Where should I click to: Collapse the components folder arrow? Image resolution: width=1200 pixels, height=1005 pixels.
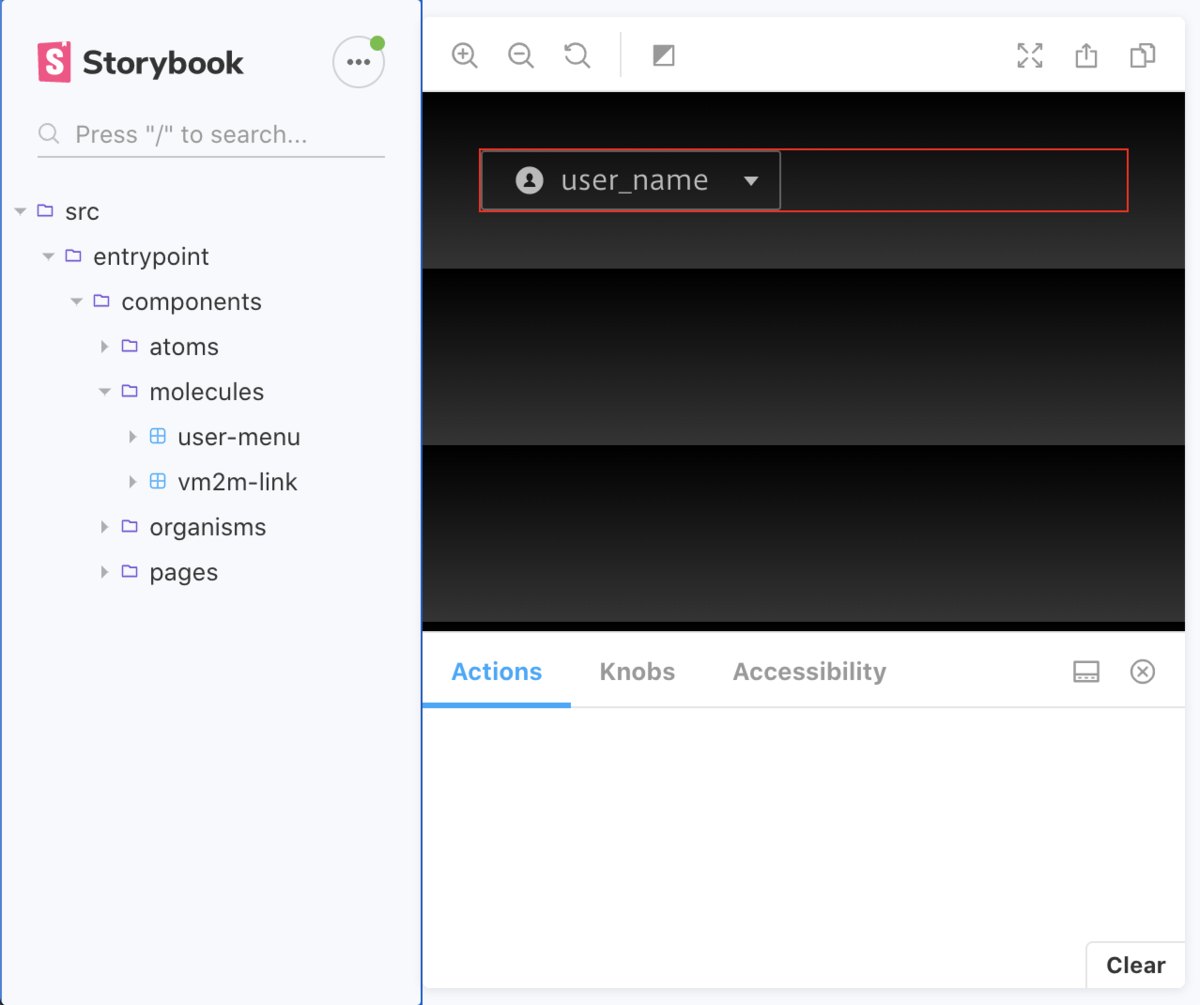tap(76, 302)
